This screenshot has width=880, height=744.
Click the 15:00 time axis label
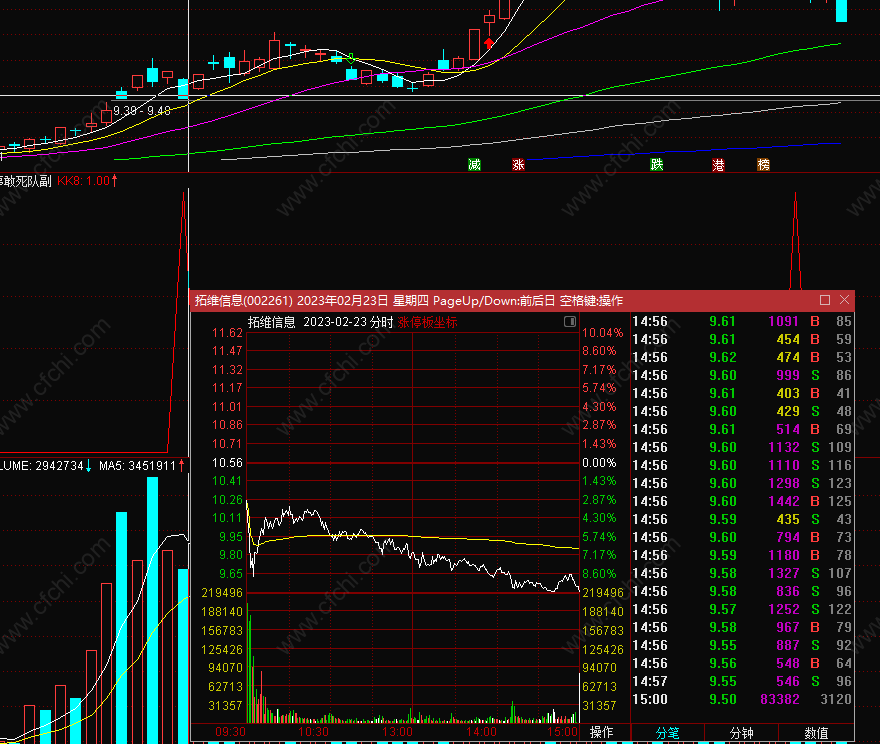pos(562,732)
